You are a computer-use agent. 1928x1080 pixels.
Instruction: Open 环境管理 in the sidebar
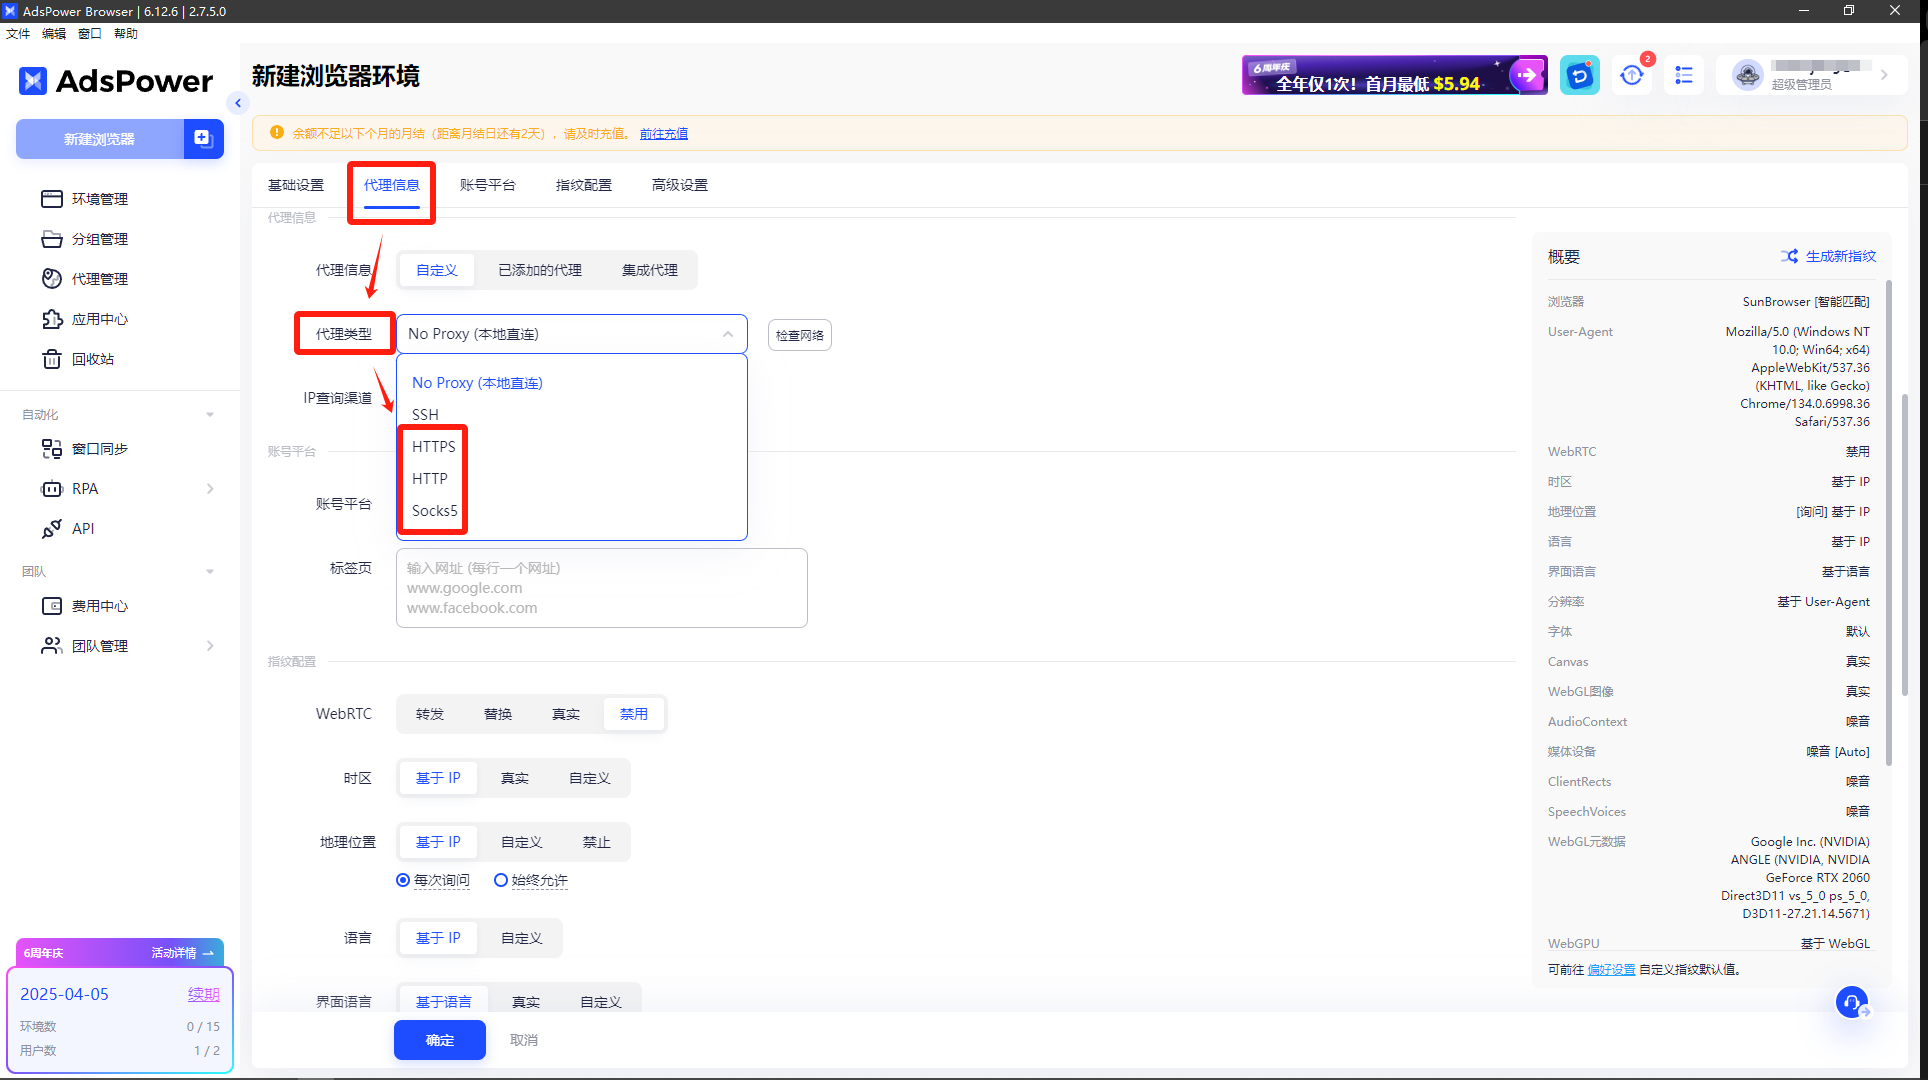100,198
